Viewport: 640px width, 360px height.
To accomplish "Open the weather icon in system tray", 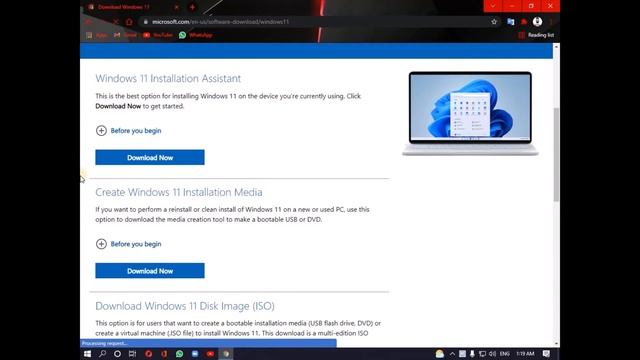I will (440, 354).
